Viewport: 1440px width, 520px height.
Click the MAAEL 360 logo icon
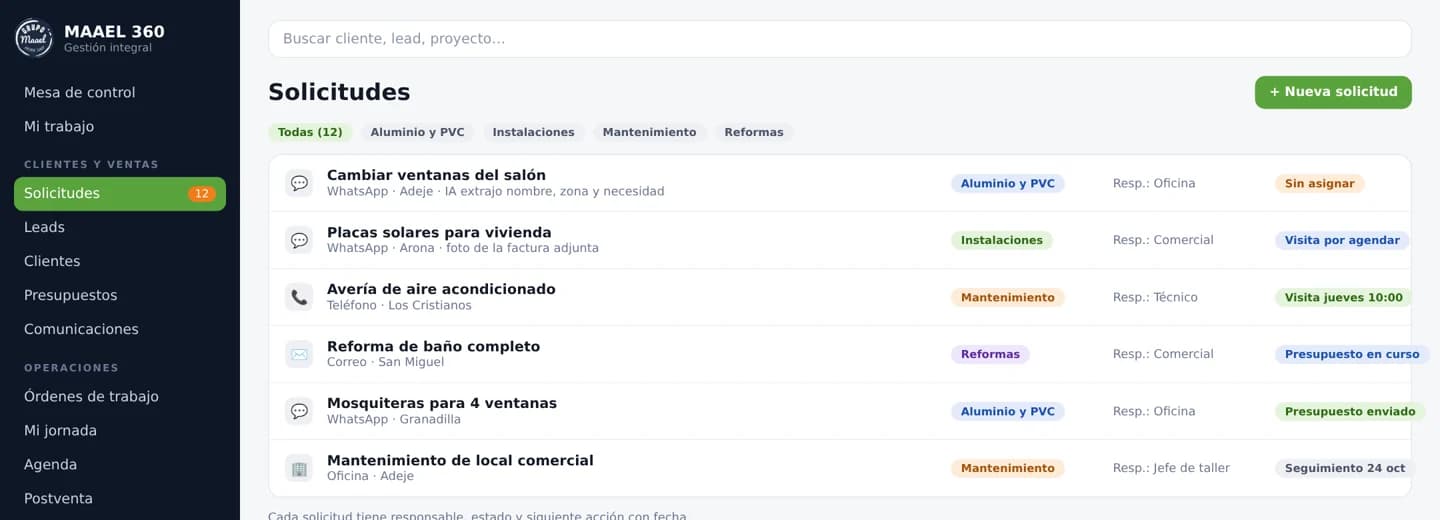34,38
